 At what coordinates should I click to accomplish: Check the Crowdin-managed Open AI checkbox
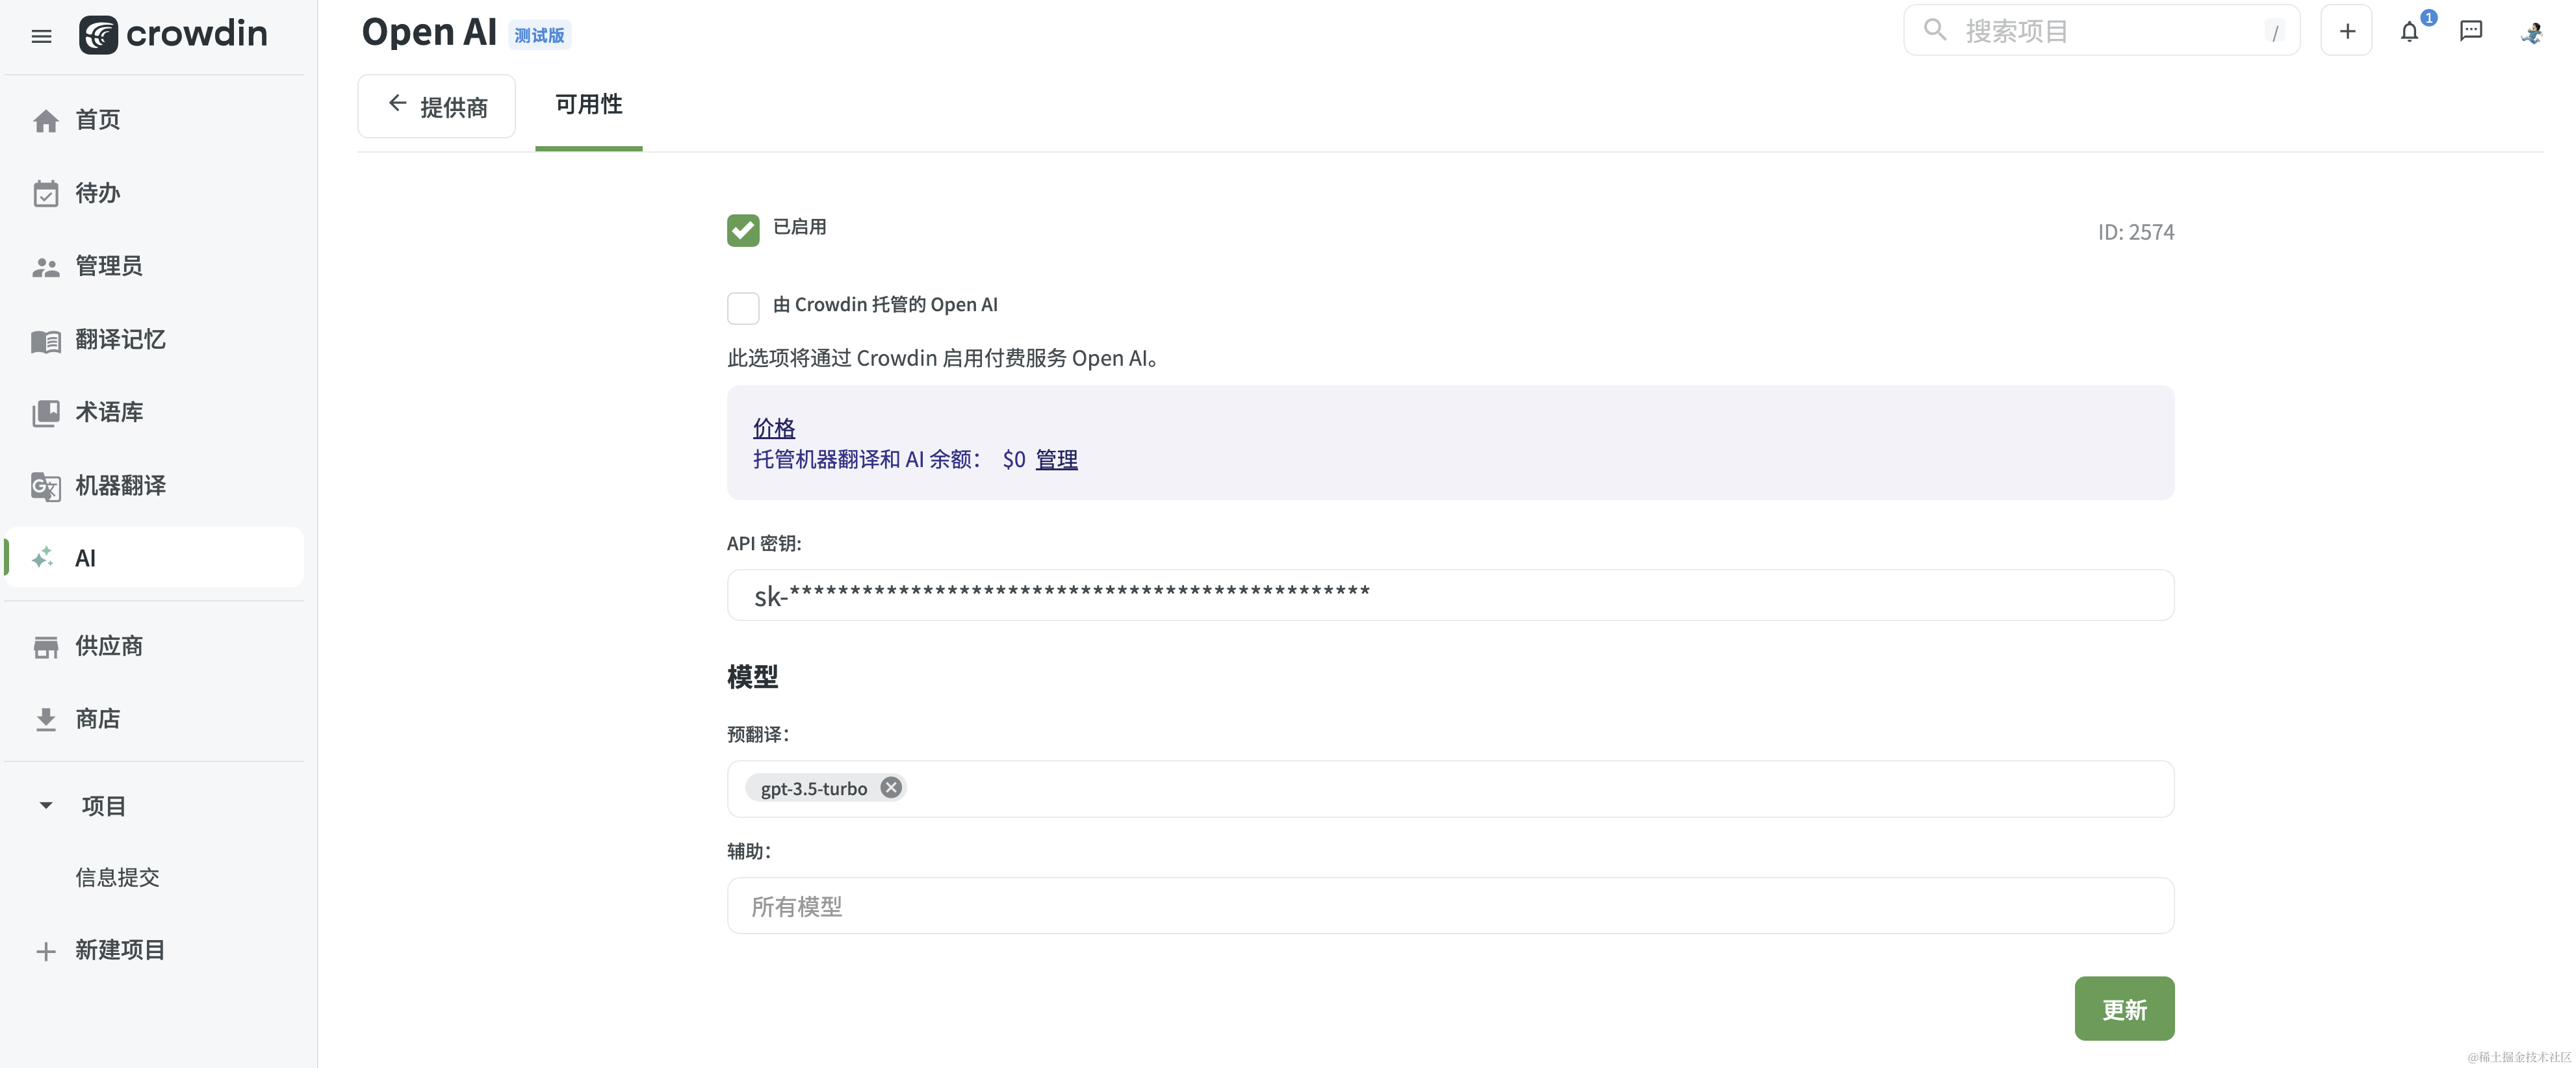743,307
